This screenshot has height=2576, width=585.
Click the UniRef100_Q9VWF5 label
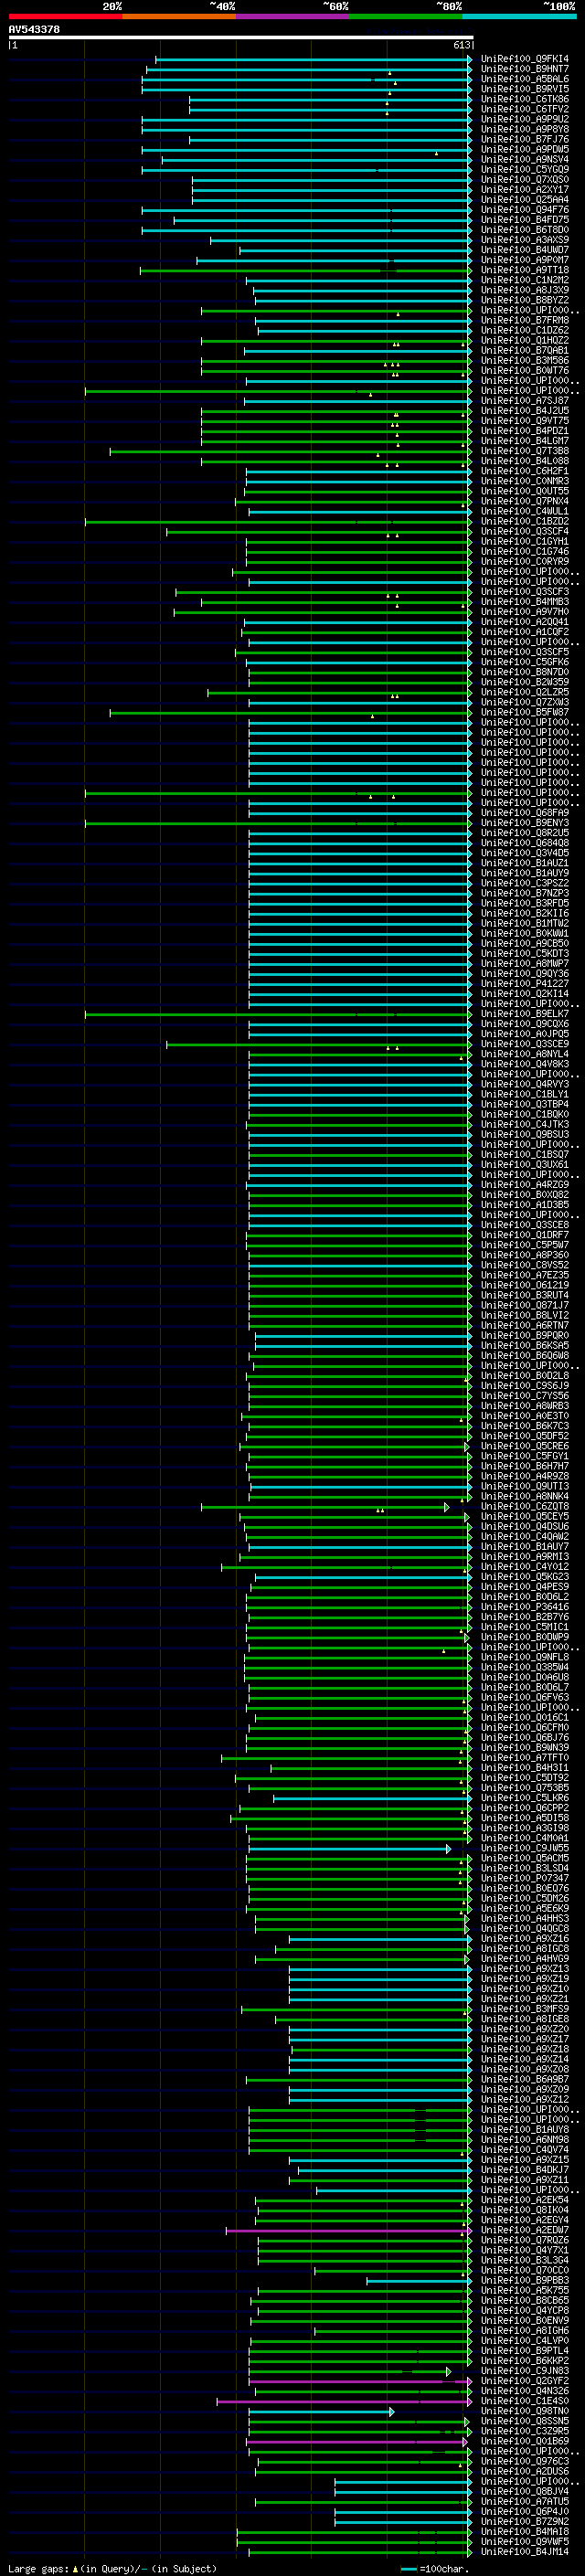524,2541
